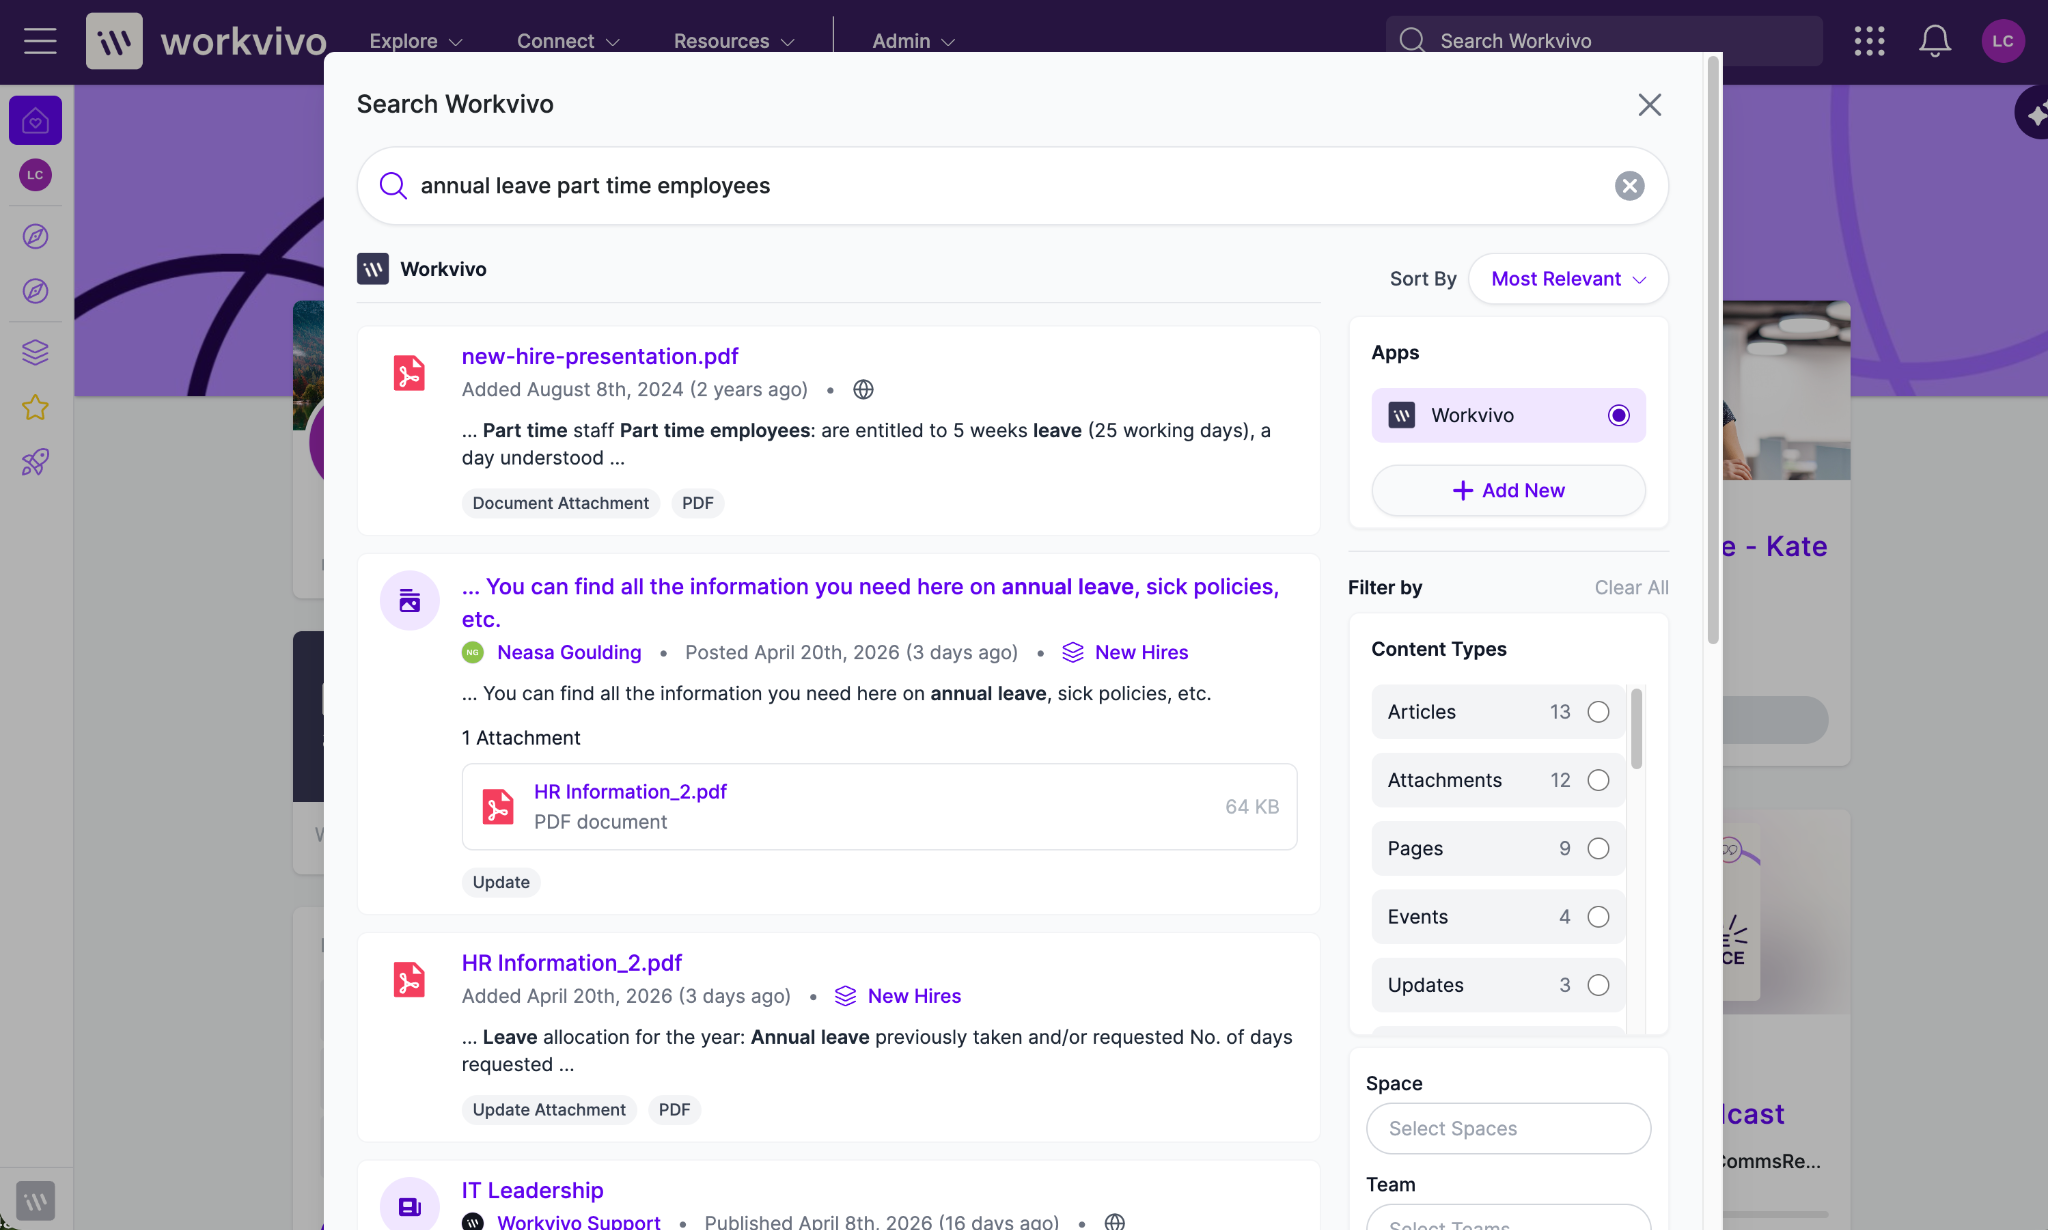This screenshot has width=2048, height=1230.
Task: Filter results by Attachments
Action: tap(1499, 780)
